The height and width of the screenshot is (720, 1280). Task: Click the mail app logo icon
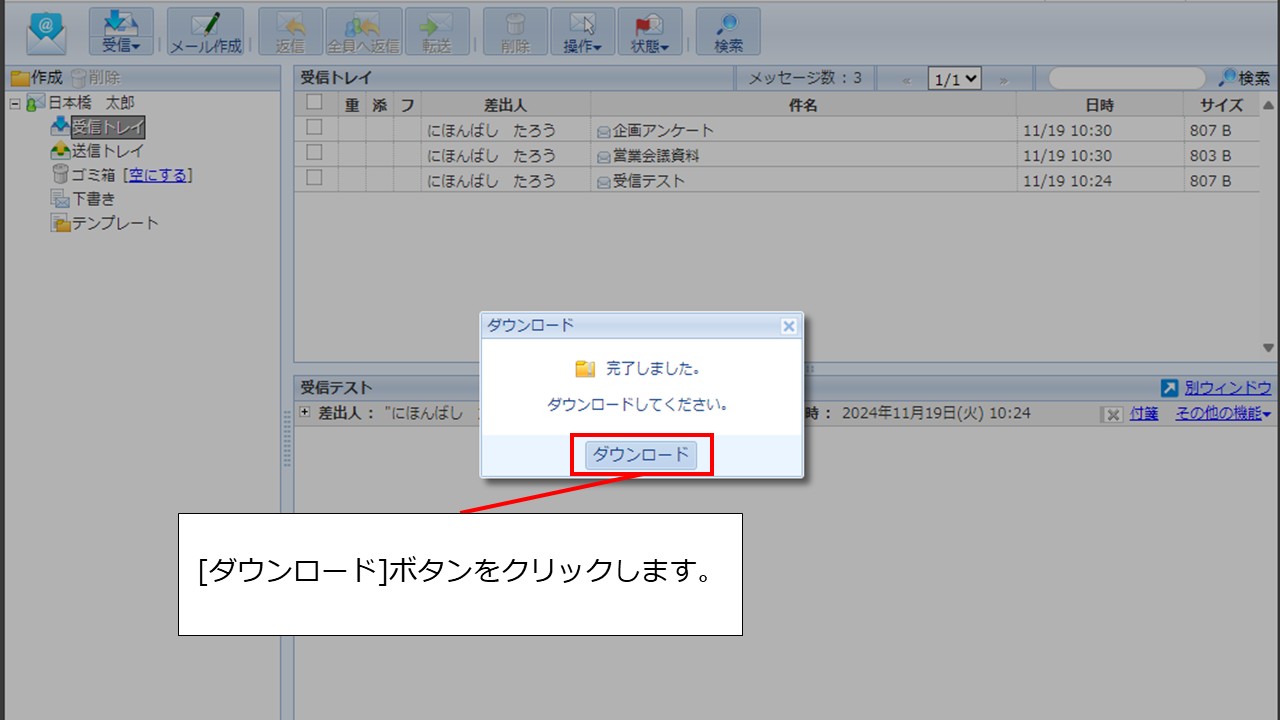(x=46, y=32)
